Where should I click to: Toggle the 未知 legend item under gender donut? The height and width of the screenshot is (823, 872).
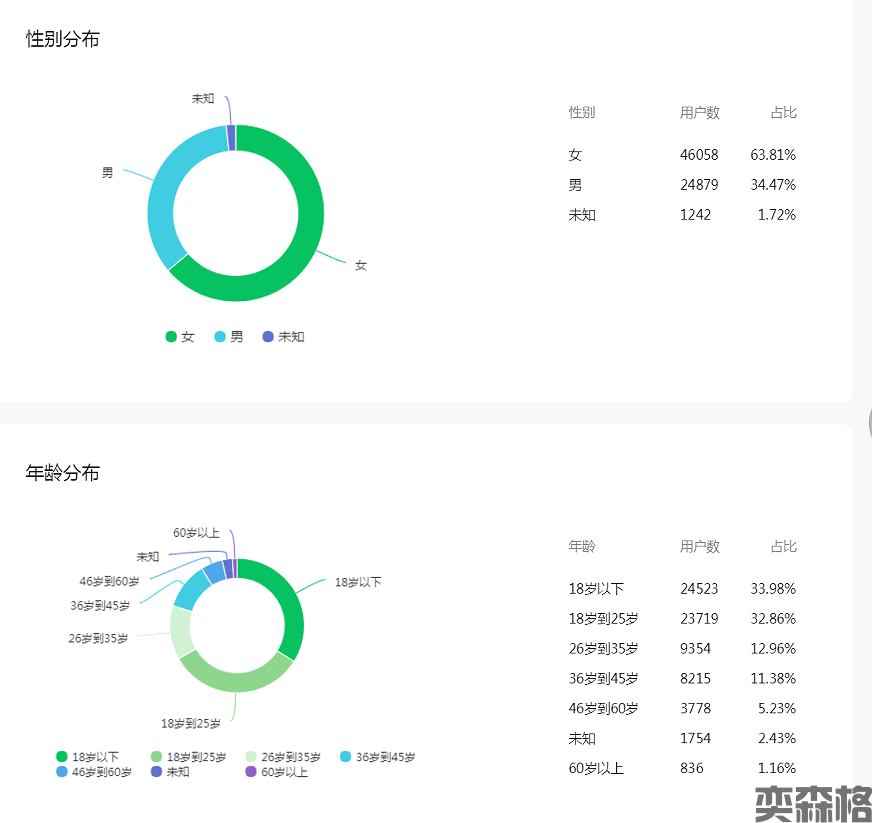[283, 337]
